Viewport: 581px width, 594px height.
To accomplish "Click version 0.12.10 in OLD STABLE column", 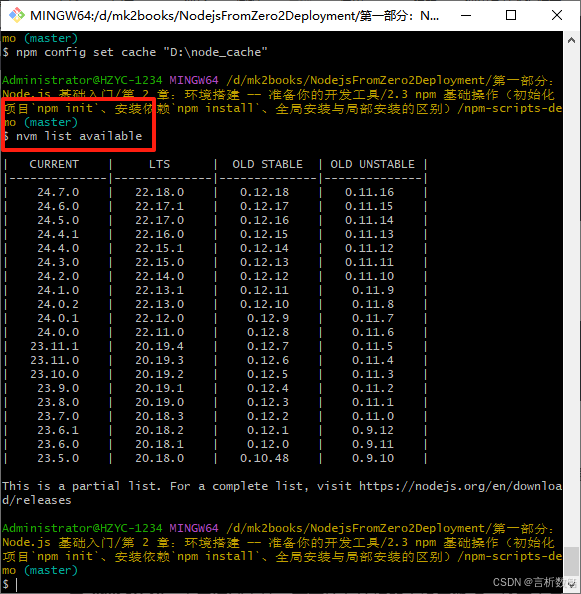I will [264, 304].
